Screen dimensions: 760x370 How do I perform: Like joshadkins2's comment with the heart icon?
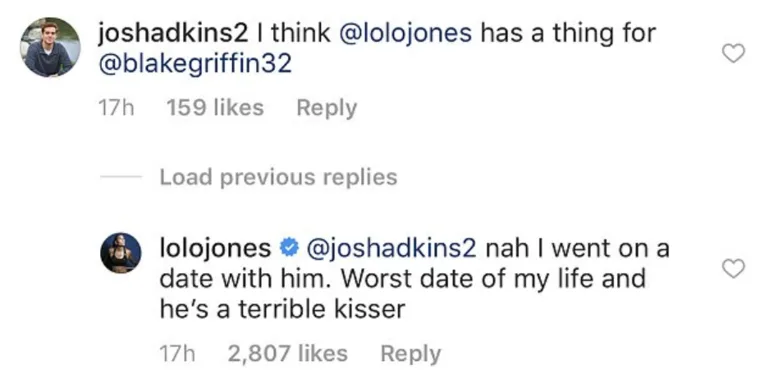point(733,53)
